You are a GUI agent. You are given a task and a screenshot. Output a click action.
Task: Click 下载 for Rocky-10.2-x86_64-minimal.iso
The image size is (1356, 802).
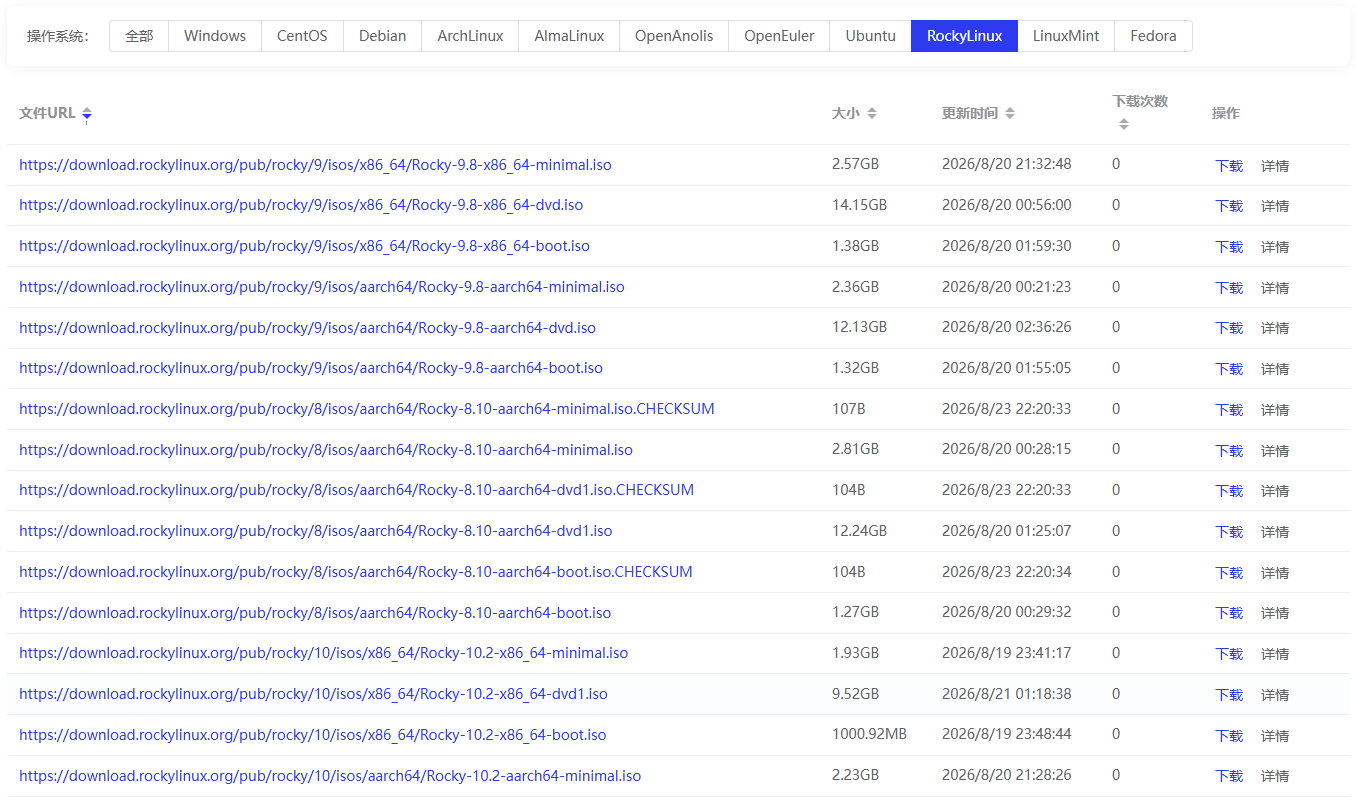1229,654
